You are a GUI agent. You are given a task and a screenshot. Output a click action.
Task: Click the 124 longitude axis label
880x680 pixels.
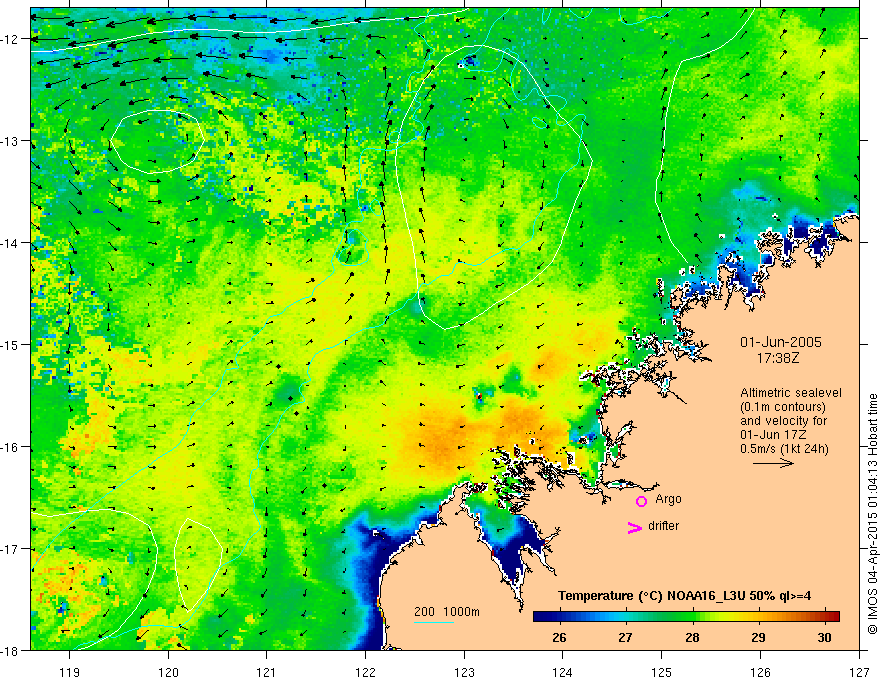coord(563,672)
